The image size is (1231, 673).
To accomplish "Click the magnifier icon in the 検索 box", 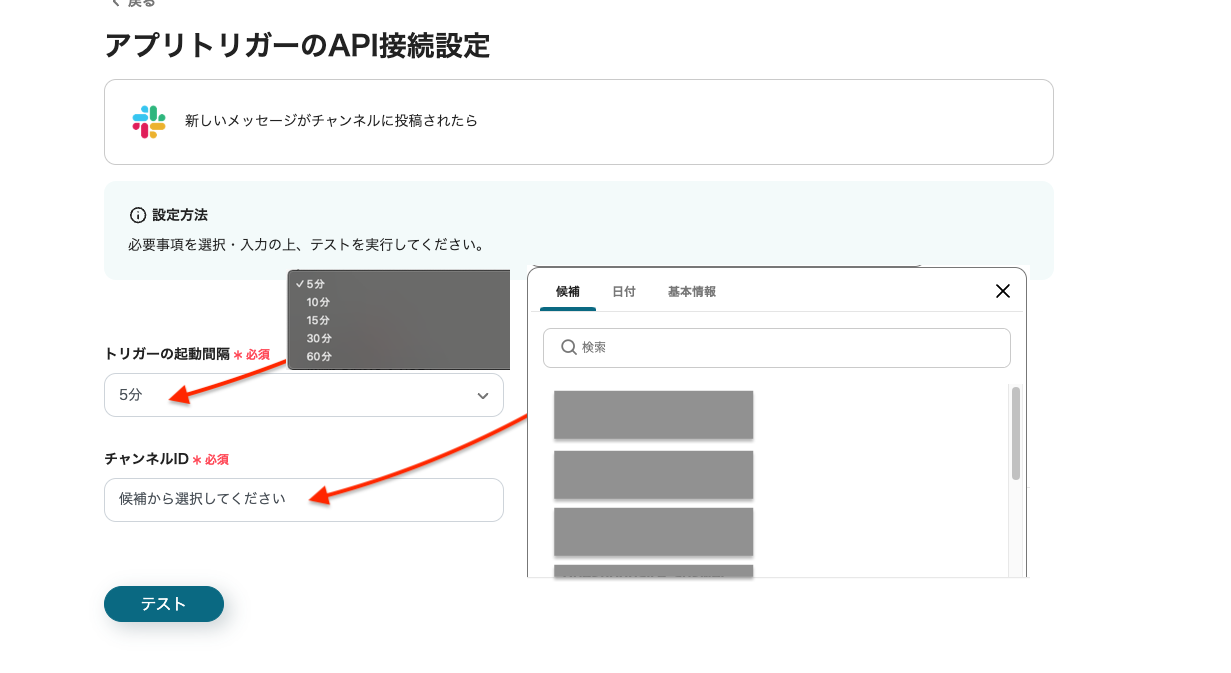I will pyautogui.click(x=568, y=347).
